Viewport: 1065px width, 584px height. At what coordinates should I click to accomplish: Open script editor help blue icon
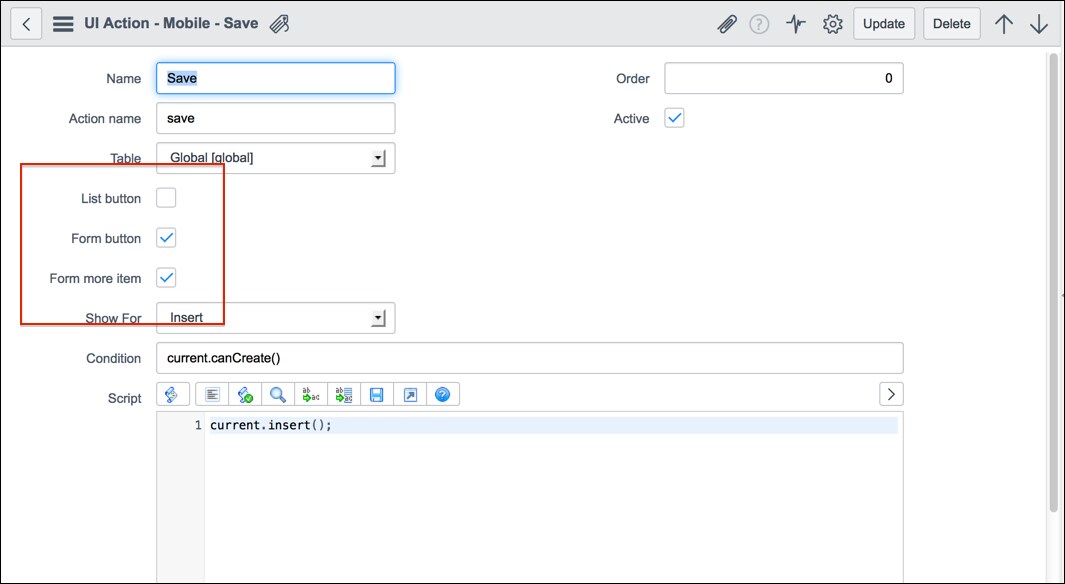click(442, 394)
